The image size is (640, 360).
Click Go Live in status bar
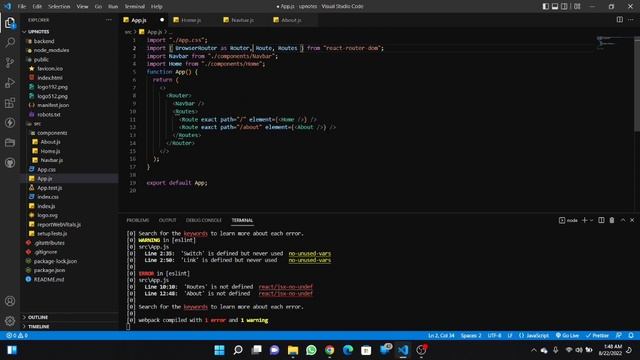click(x=567, y=335)
